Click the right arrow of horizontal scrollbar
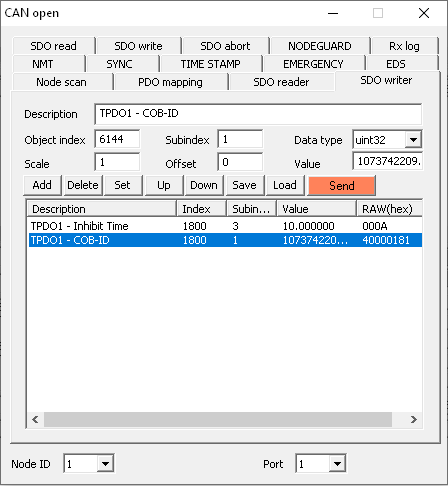Image resolution: width=448 pixels, height=486 pixels. (414, 419)
